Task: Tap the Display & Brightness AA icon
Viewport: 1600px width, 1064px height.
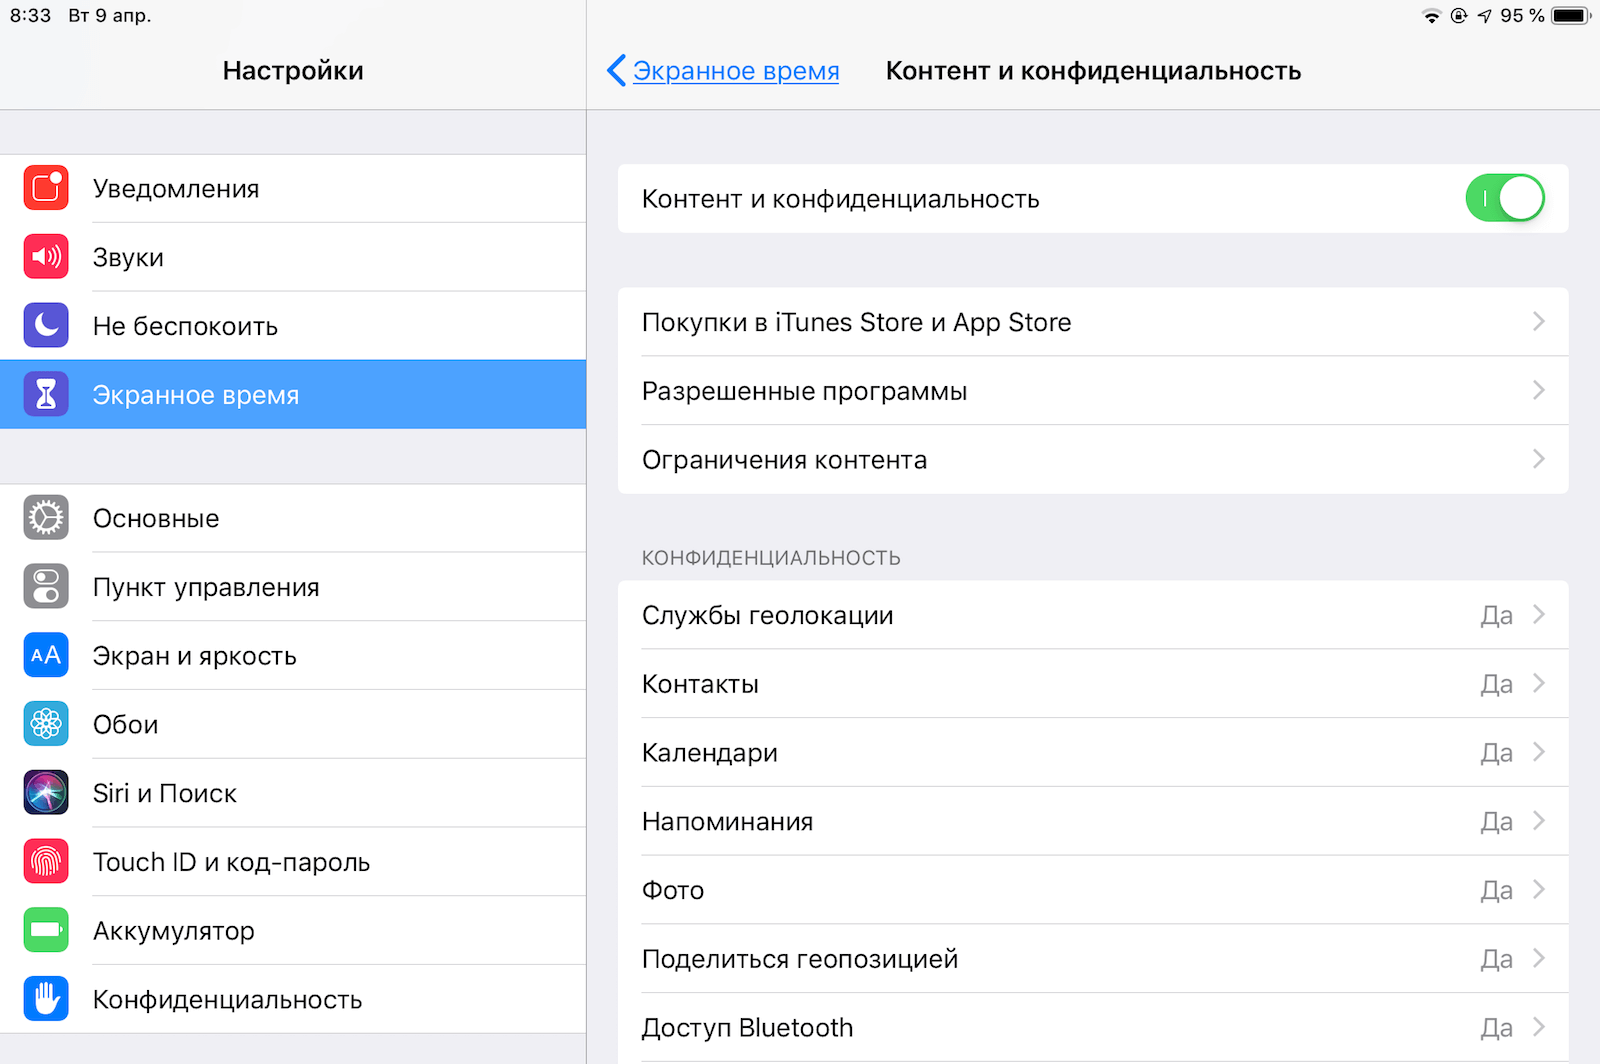Action: coord(46,655)
